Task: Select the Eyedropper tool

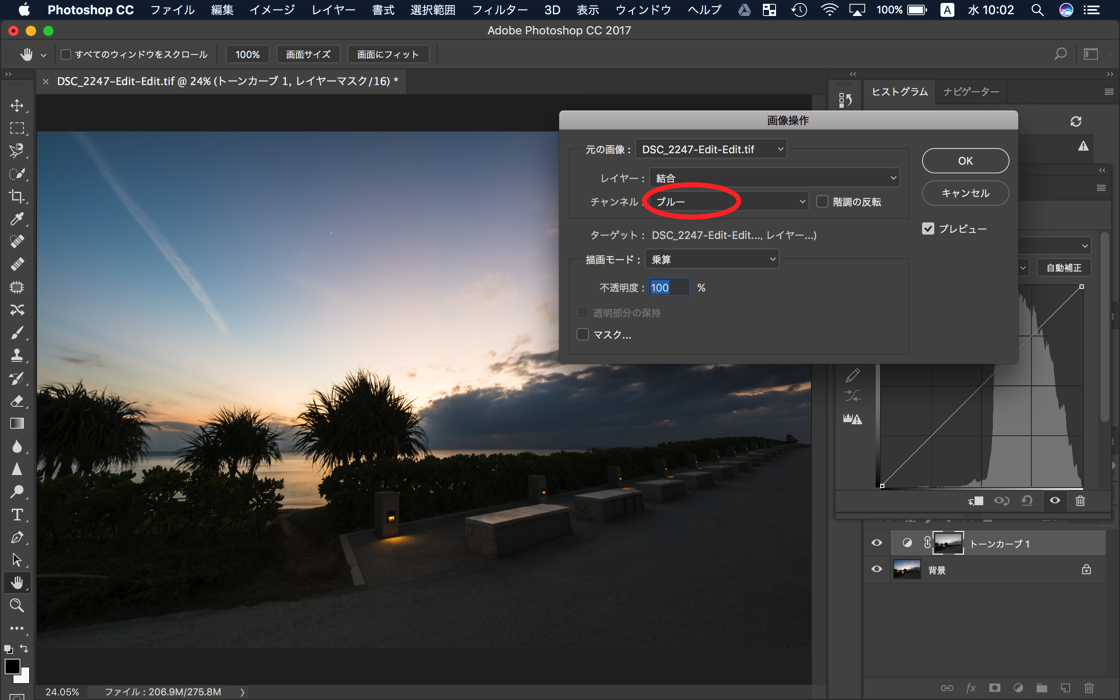Action: [17, 220]
